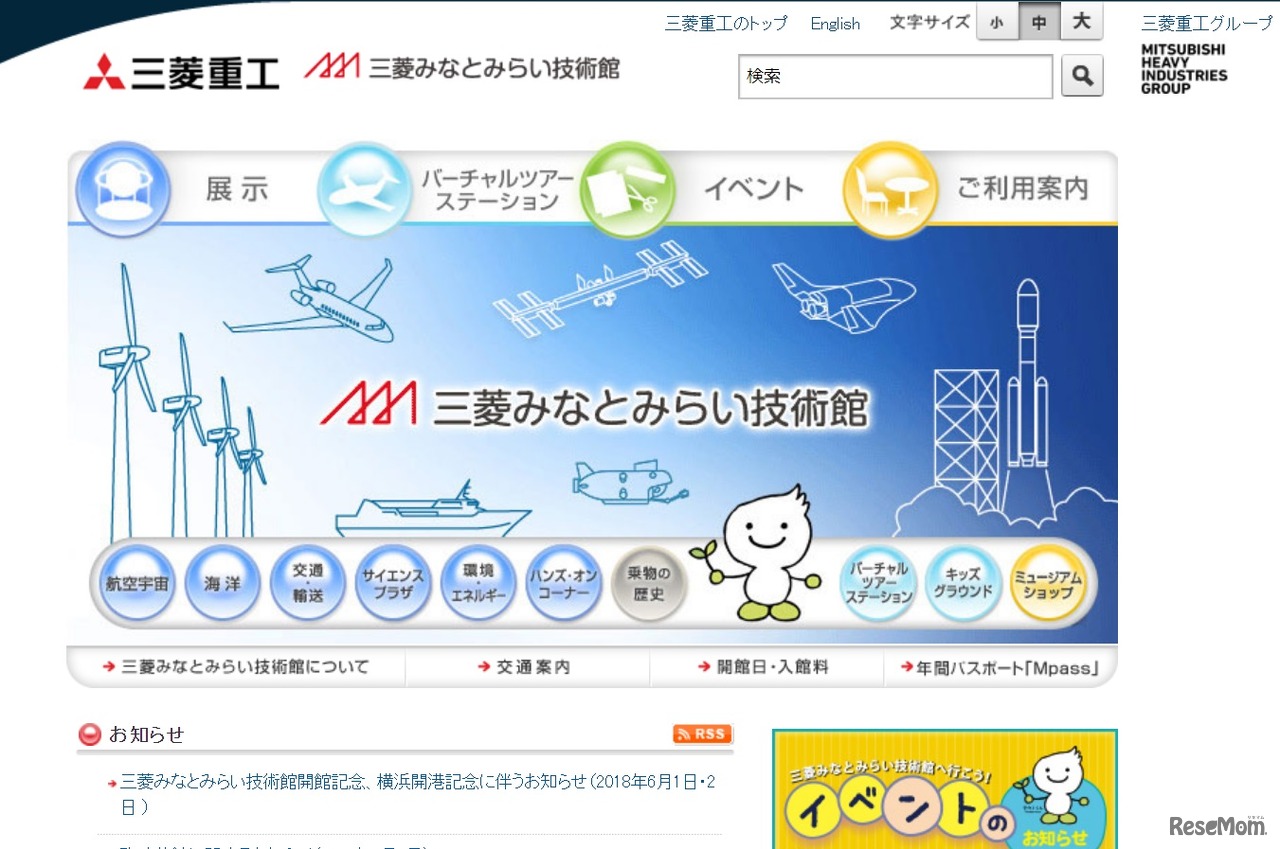Set text size to 中
This screenshot has height=849, width=1280.
1039,22
